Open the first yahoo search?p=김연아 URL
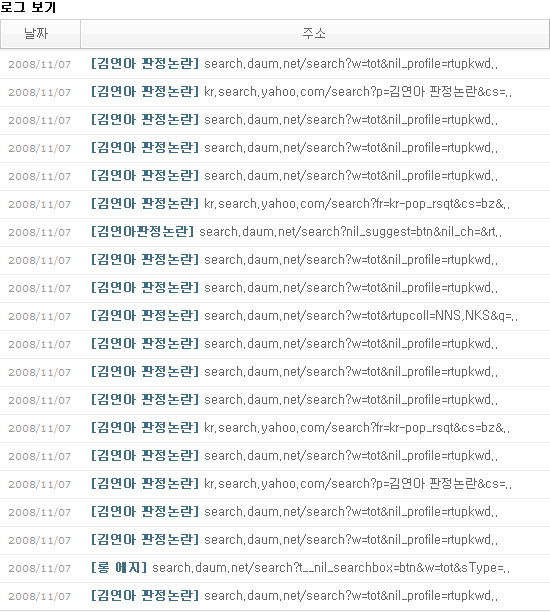550x612 pixels. [358, 92]
